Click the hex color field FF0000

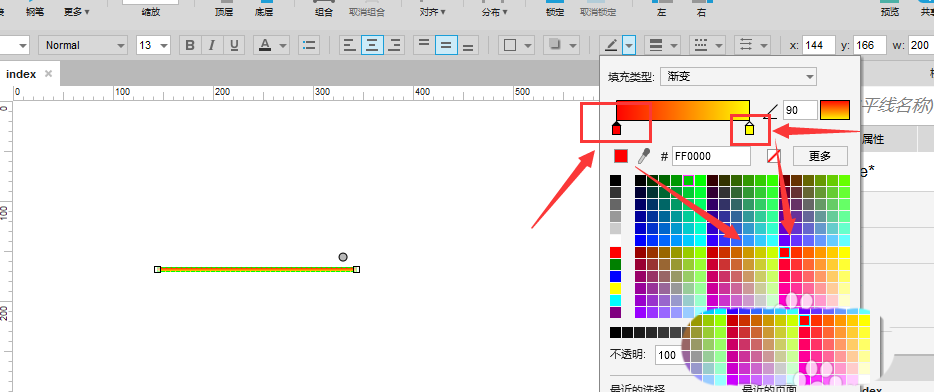(711, 156)
